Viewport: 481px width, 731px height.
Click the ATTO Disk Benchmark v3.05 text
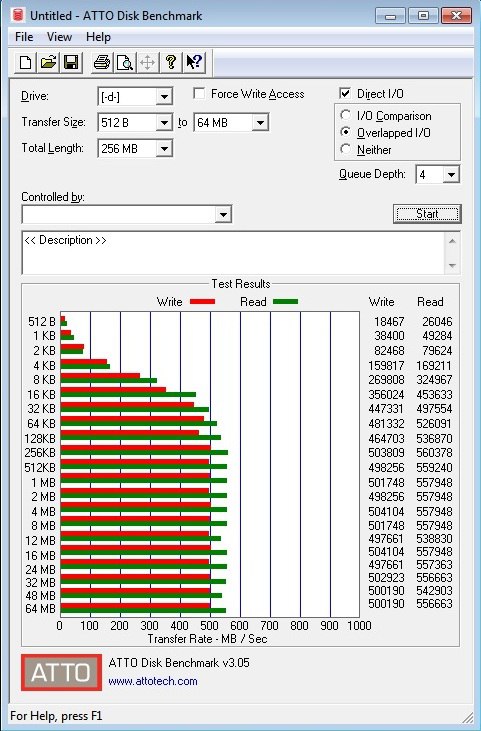pos(179,662)
